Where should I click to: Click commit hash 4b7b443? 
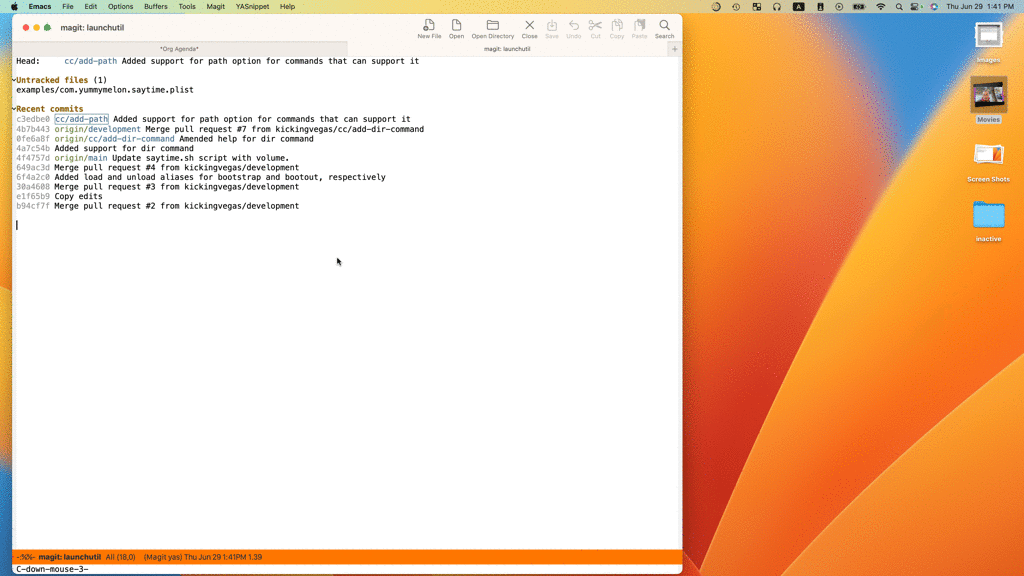[x=33, y=129]
